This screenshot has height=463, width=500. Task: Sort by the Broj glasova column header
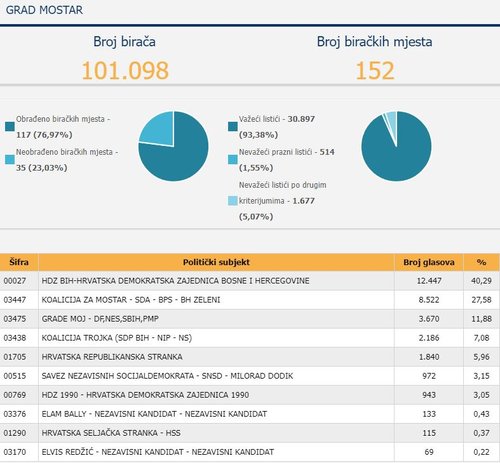[429, 262]
